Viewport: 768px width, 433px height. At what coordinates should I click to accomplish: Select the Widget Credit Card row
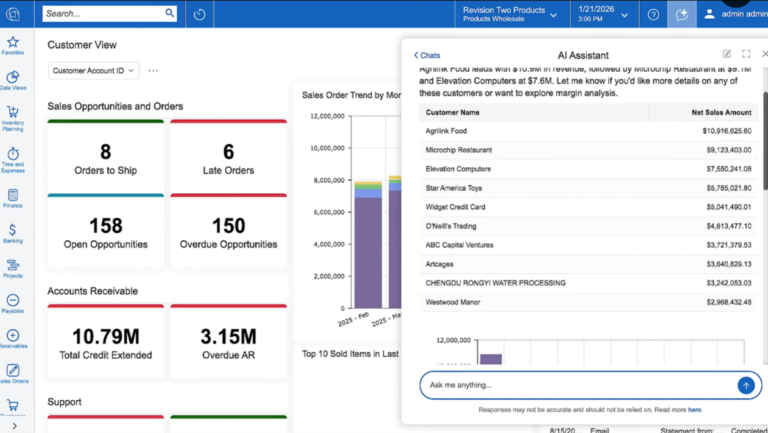(x=589, y=207)
